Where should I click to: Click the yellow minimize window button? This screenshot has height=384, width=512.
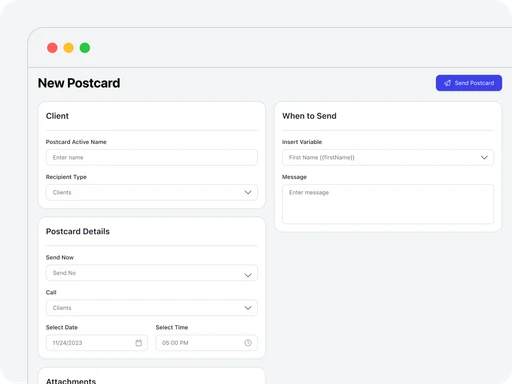tap(69, 48)
